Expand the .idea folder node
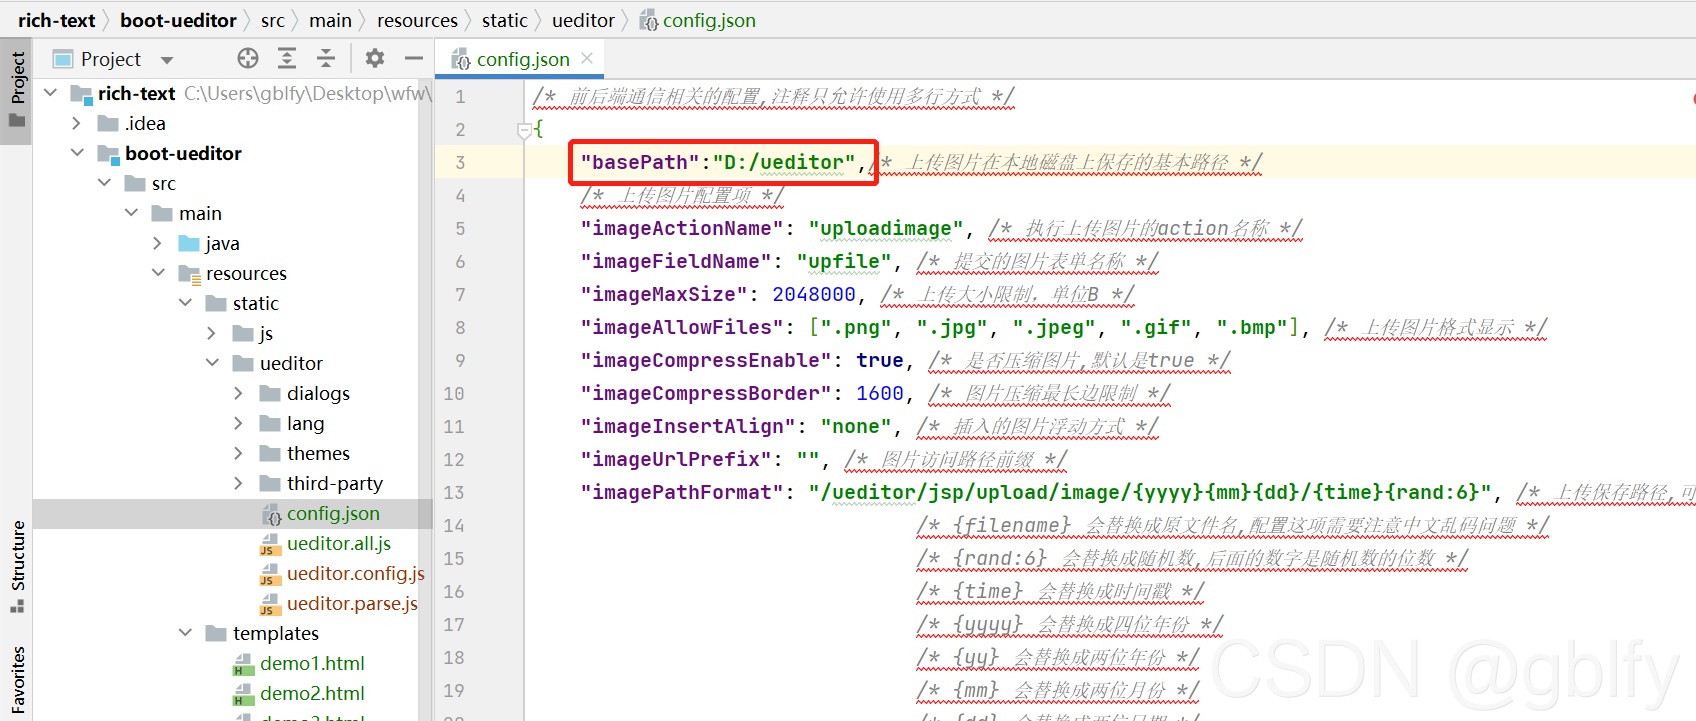This screenshot has width=1696, height=721. click(77, 123)
